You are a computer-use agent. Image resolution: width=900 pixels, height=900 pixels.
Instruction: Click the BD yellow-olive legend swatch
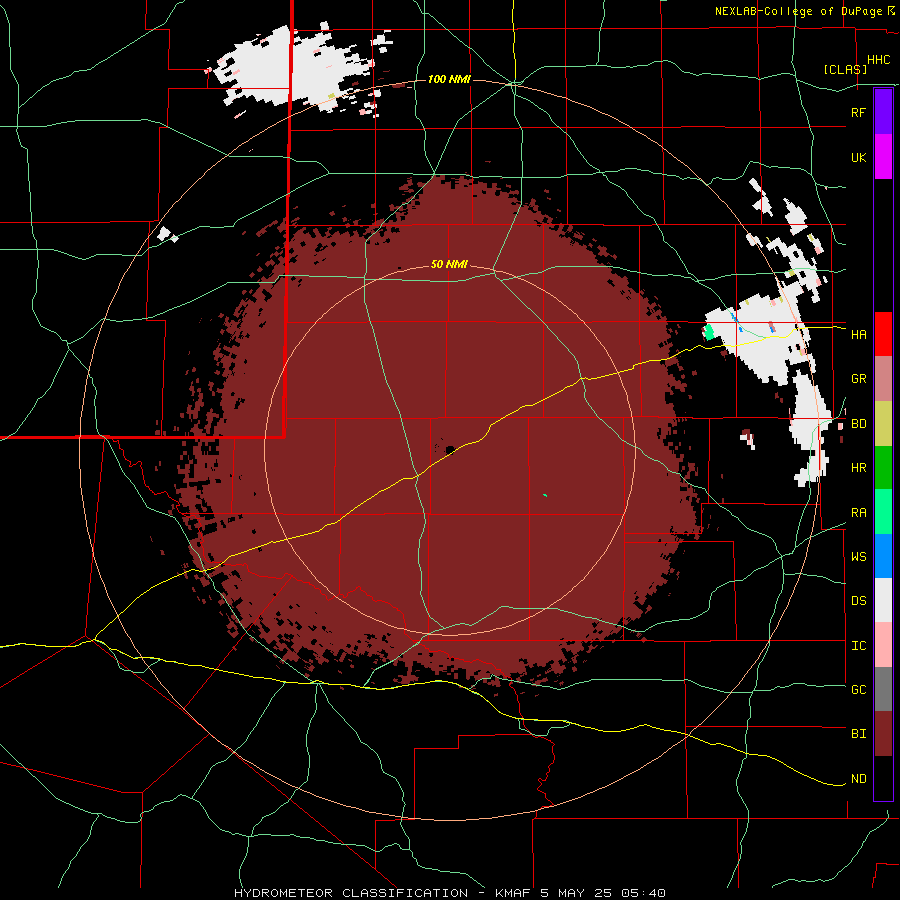[x=883, y=424]
